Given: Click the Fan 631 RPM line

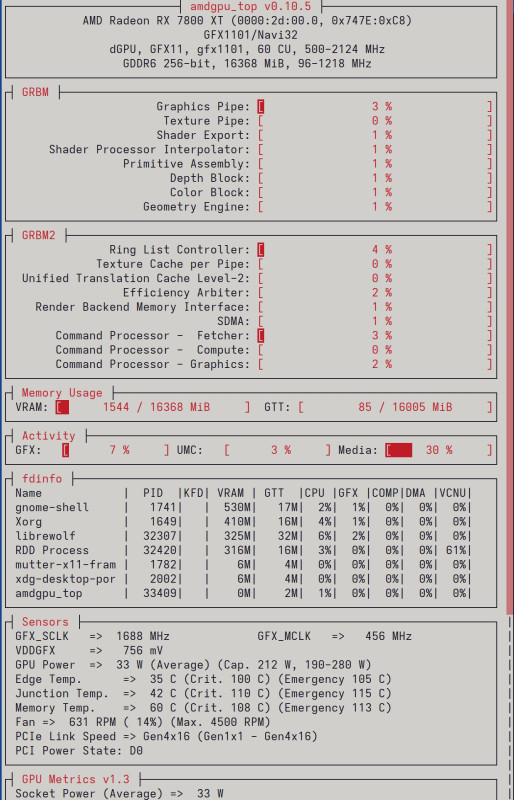Looking at the screenshot, I should click(x=143, y=721).
